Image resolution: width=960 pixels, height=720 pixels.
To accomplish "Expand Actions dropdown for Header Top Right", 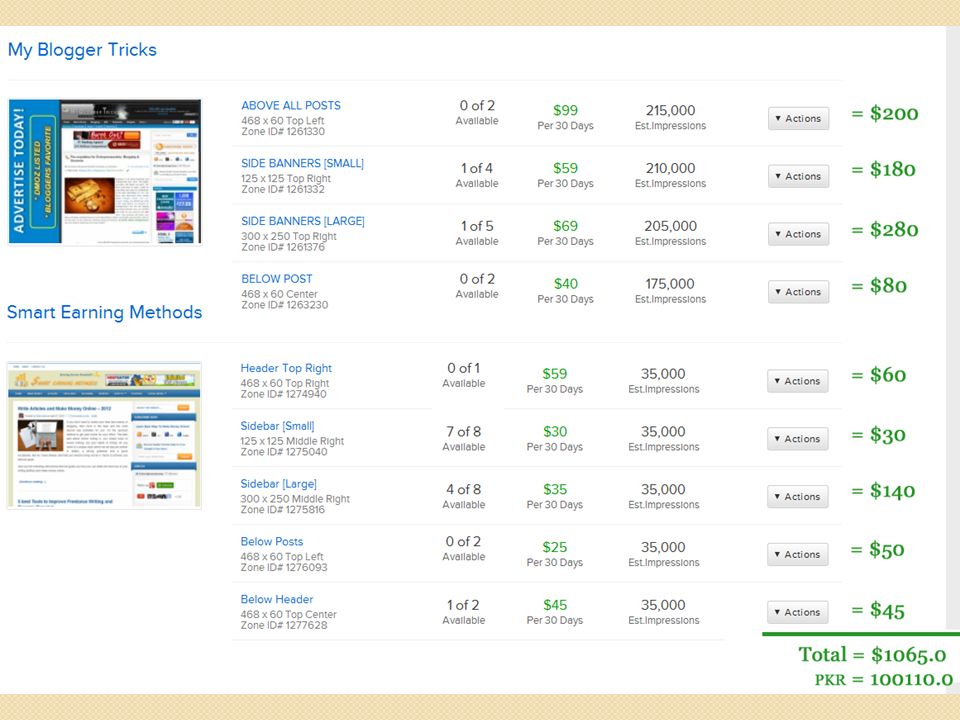I will click(x=797, y=381).
